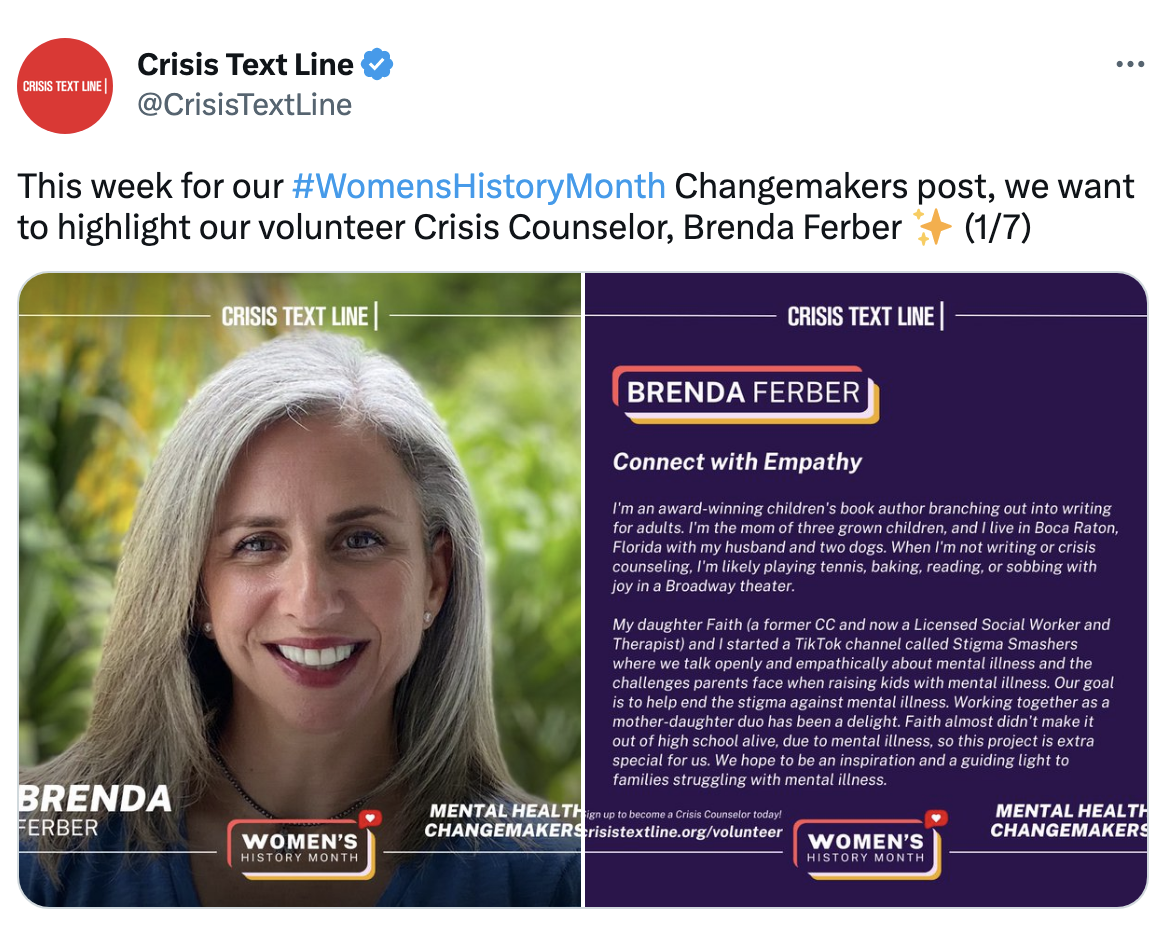Click the Crisis Text Line display name
The height and width of the screenshot is (930, 1170).
pyautogui.click(x=245, y=64)
